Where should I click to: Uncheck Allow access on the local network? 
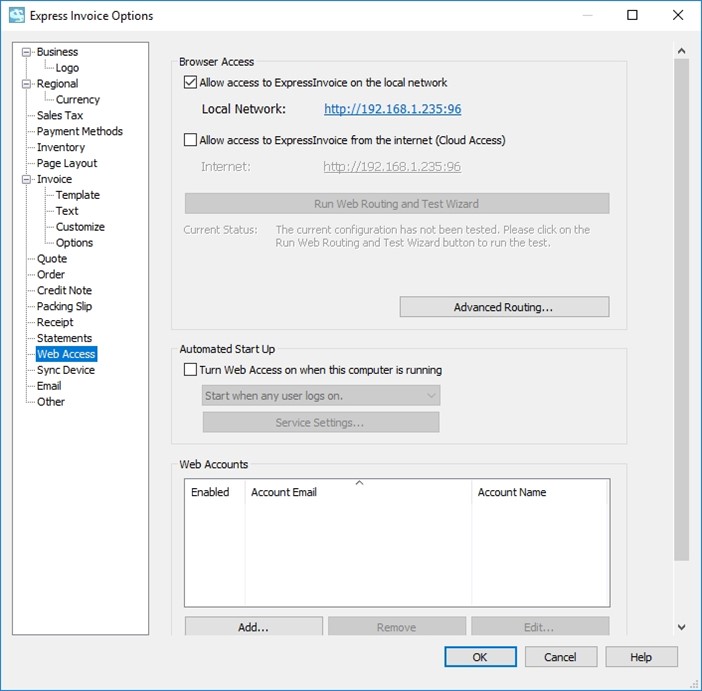(190, 82)
